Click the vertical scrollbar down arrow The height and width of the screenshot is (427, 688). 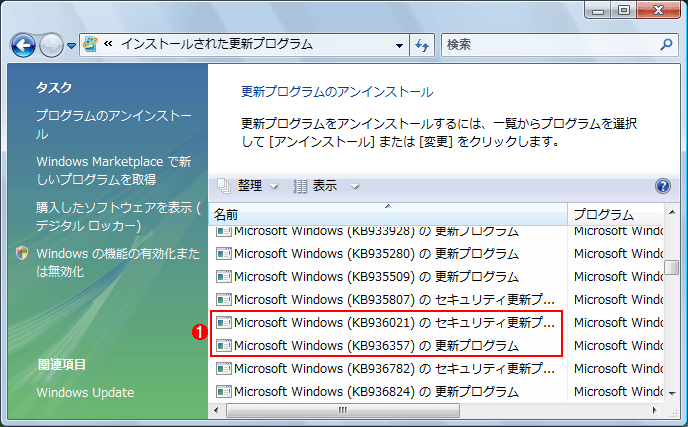pyautogui.click(x=672, y=393)
